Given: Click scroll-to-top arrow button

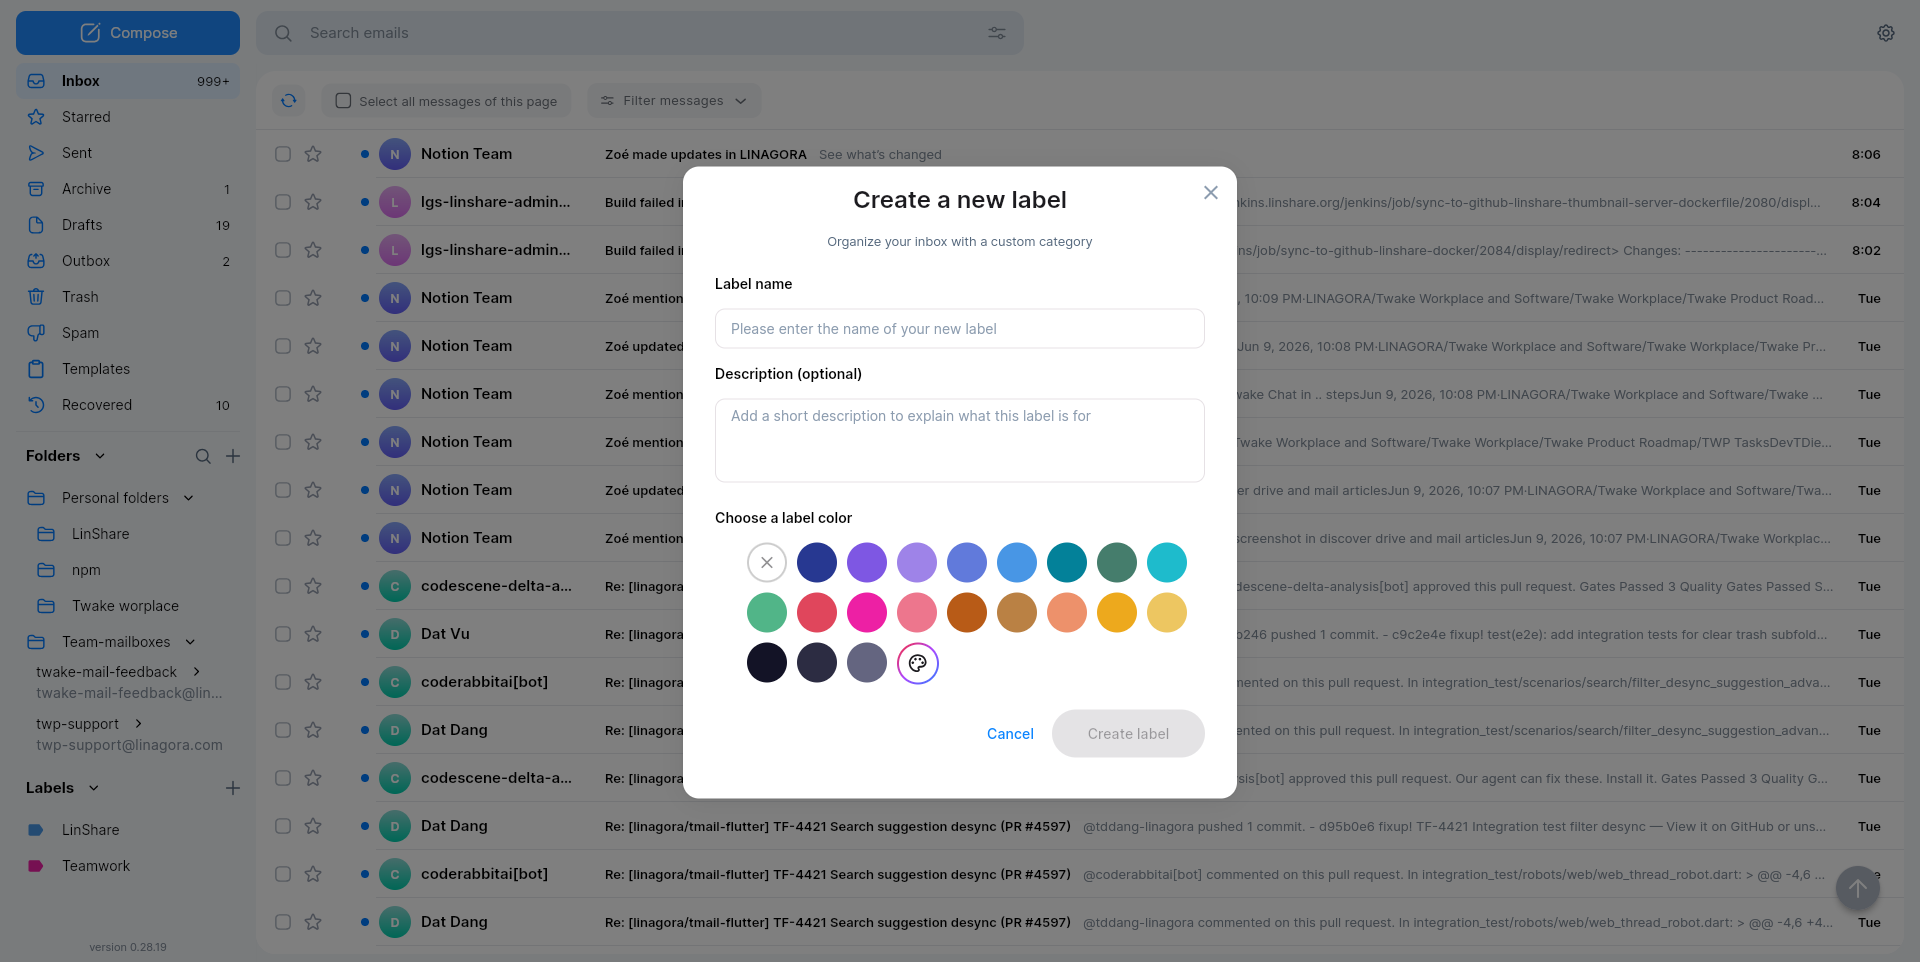Looking at the screenshot, I should 1858,888.
